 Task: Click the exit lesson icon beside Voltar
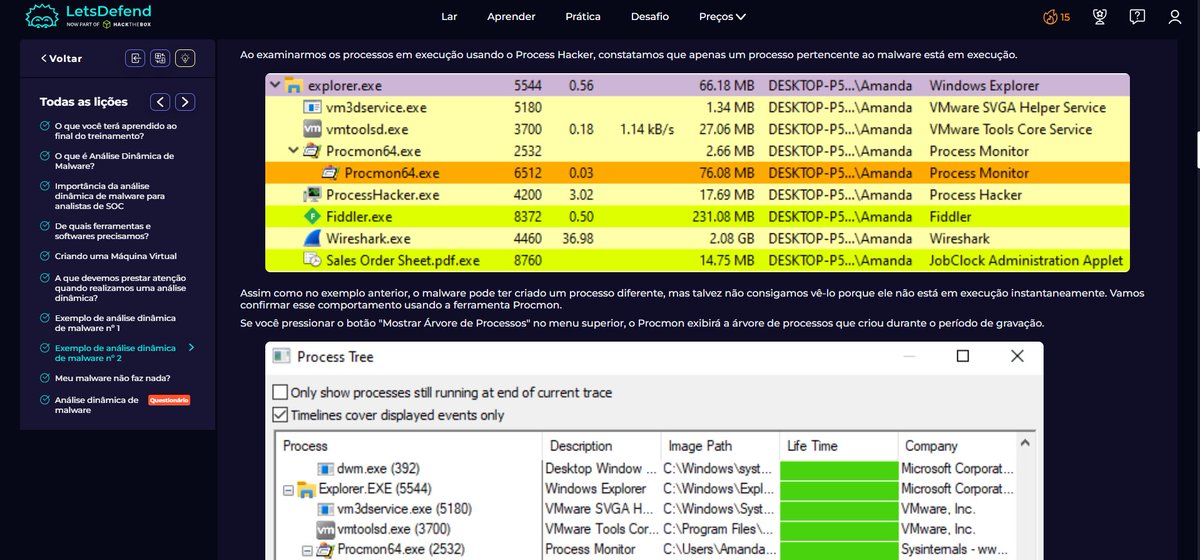[x=137, y=58]
